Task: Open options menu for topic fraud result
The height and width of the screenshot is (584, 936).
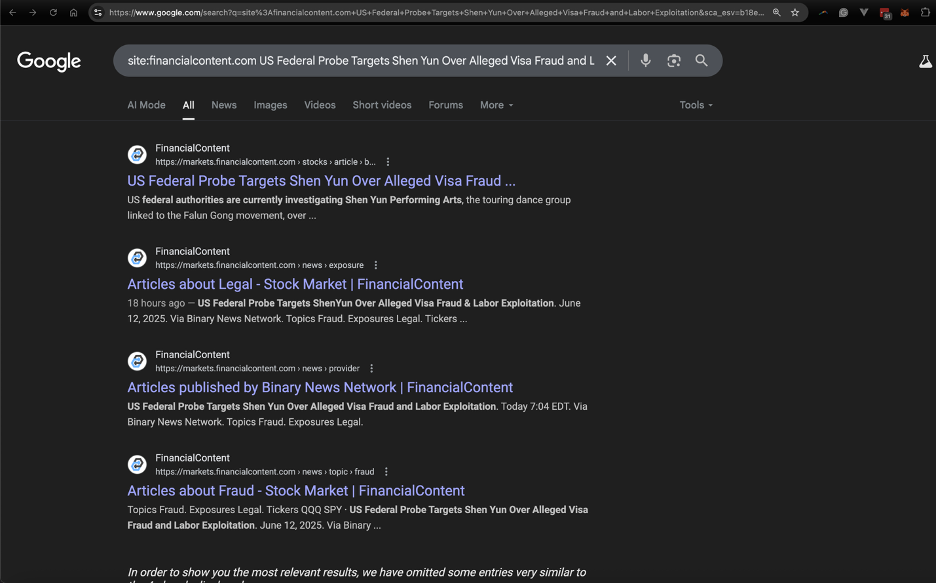Action: pyautogui.click(x=386, y=472)
